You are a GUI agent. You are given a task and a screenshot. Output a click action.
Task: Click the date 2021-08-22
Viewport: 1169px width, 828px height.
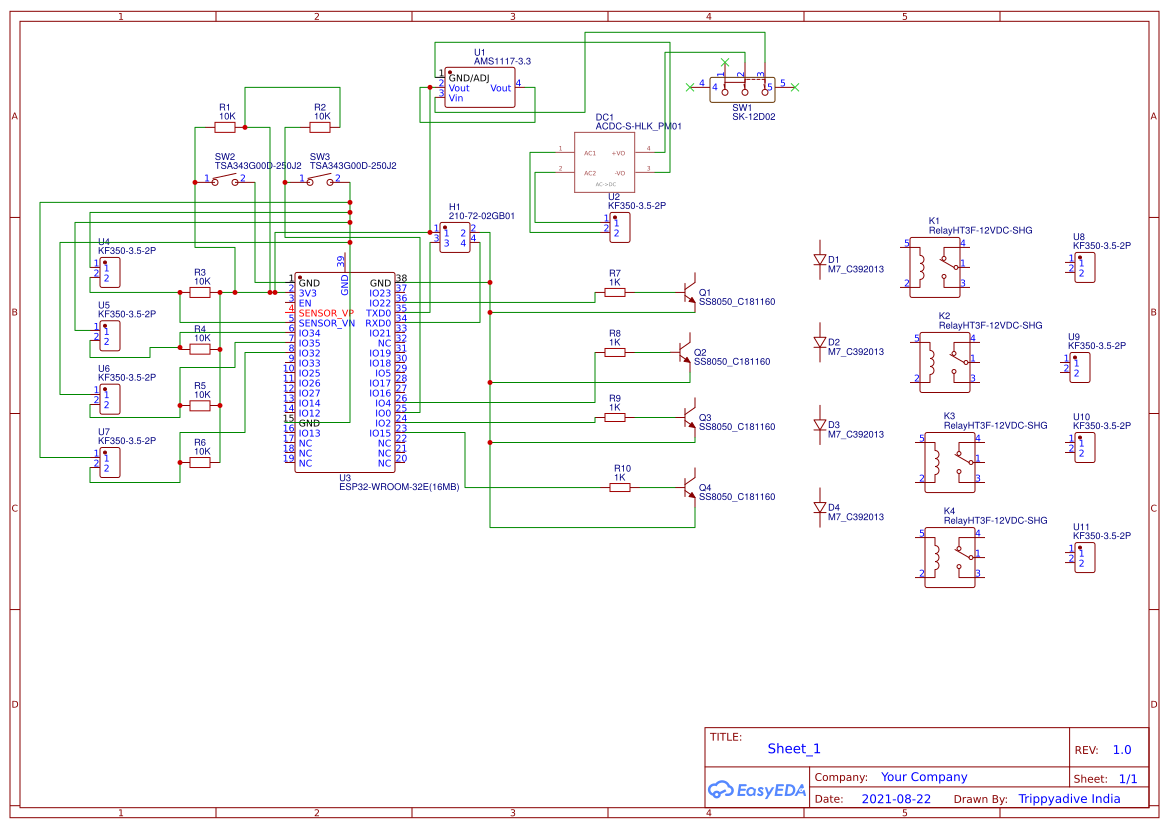click(x=896, y=799)
